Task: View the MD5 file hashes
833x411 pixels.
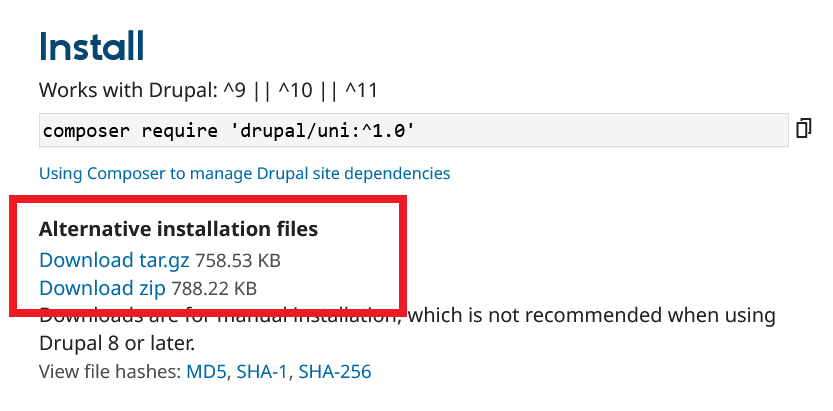Action: pos(206,372)
